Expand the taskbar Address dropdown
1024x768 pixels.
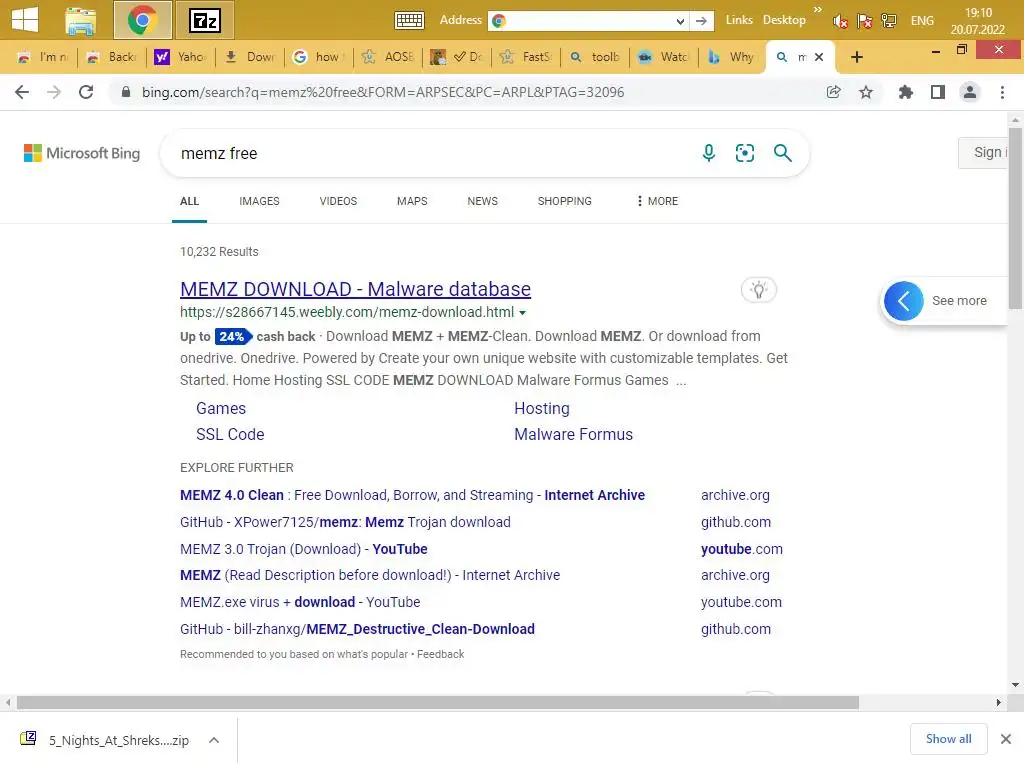click(680, 21)
